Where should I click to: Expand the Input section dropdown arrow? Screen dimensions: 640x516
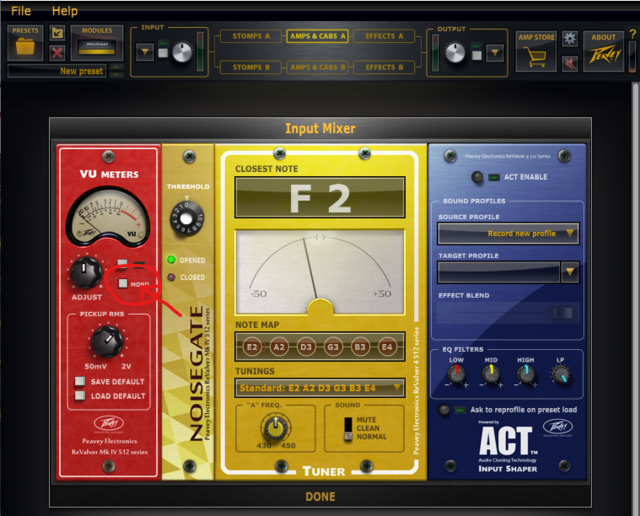(145, 52)
